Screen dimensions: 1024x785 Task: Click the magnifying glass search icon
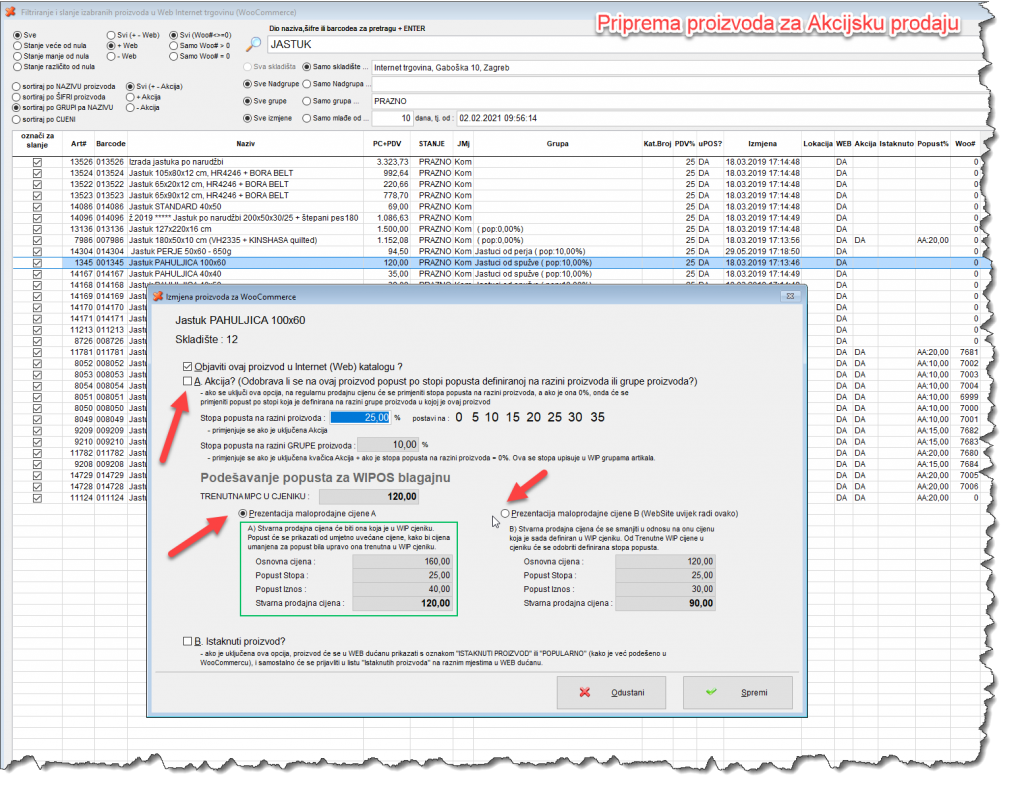pos(254,44)
